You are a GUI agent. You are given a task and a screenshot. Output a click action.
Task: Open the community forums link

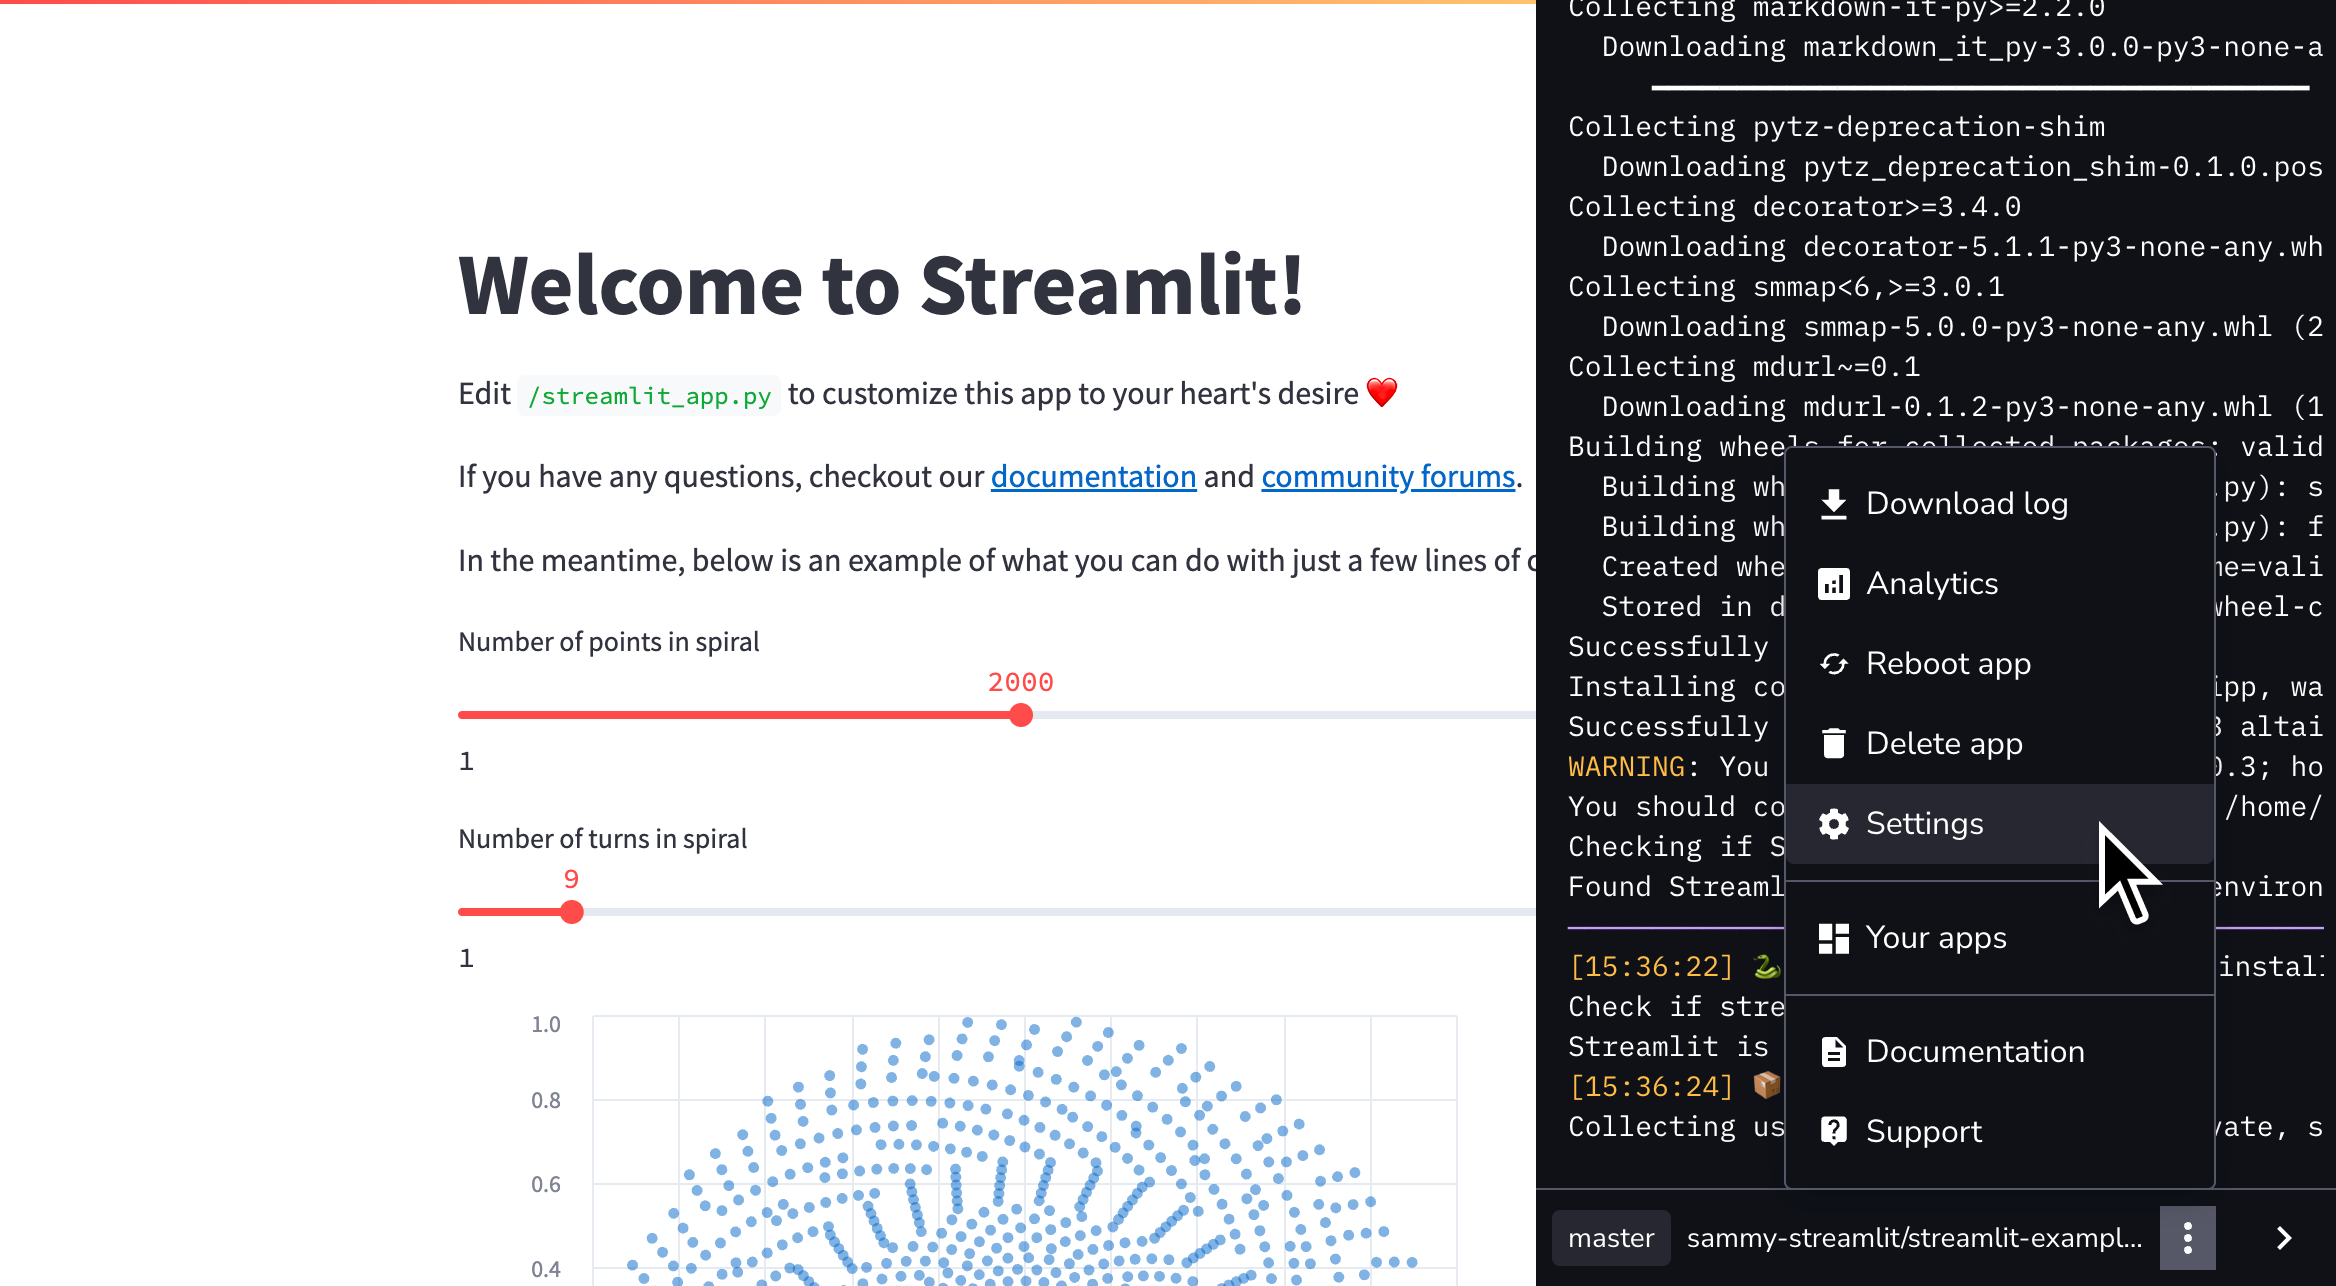click(1387, 476)
